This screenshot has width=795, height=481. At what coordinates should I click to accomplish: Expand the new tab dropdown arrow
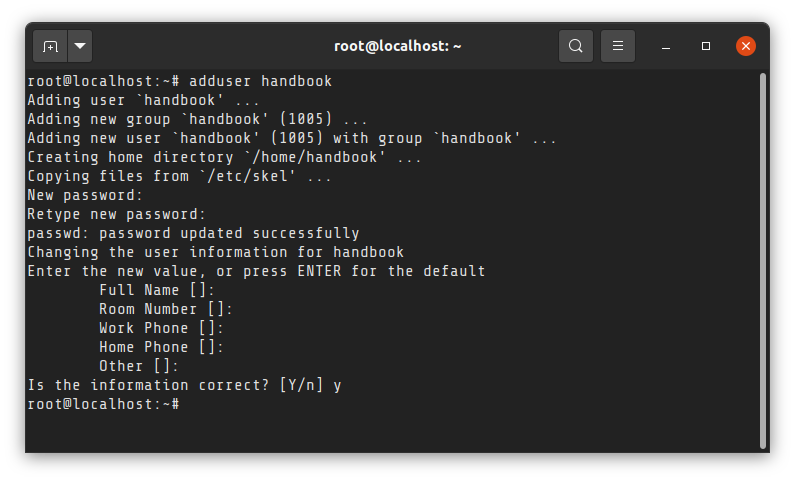pyautogui.click(x=80, y=46)
